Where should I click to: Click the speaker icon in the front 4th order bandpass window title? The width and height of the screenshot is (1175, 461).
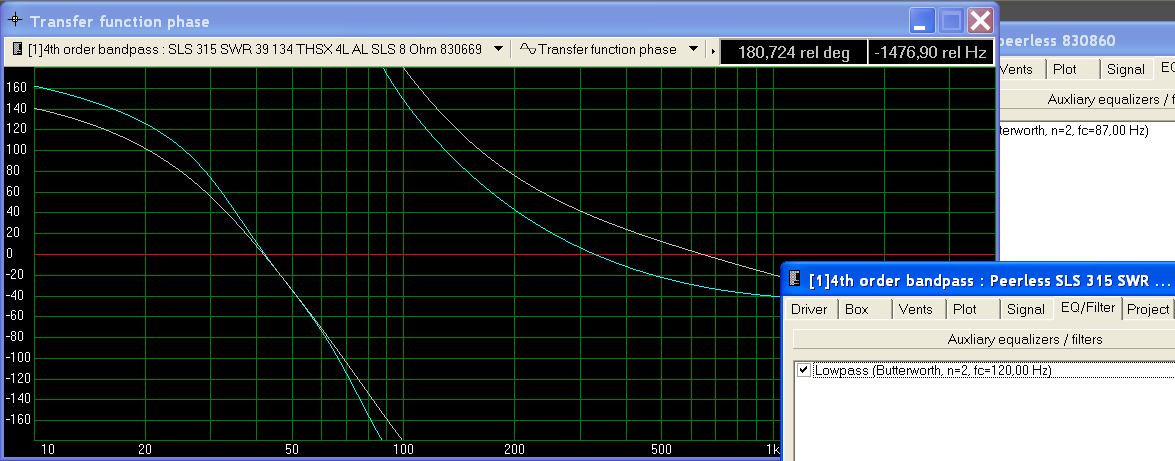tap(795, 280)
